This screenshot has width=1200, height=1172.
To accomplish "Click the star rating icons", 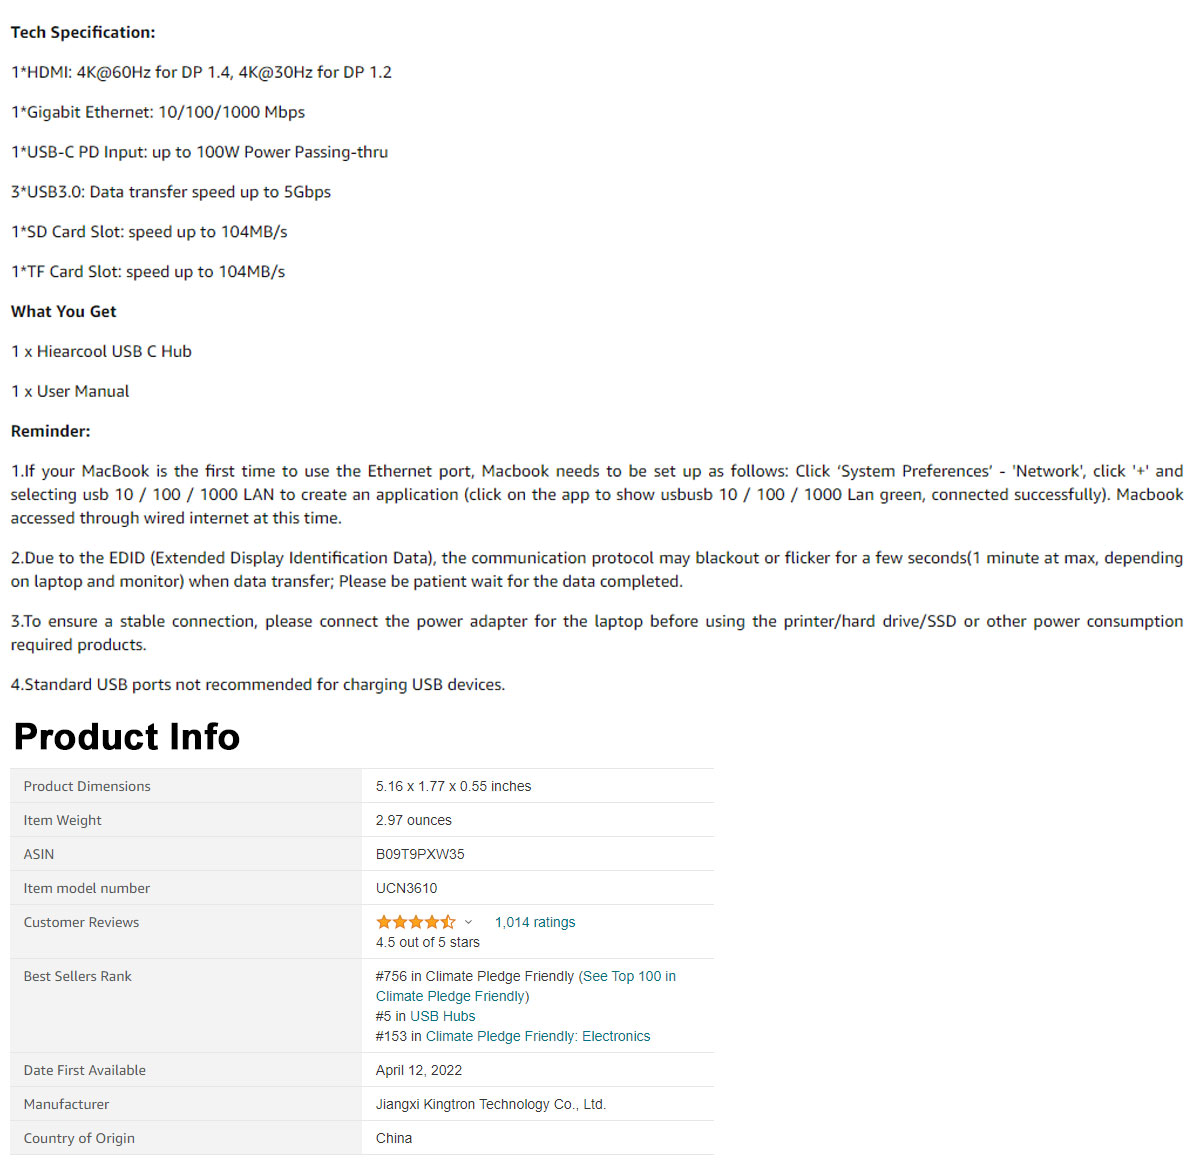I will click(x=415, y=922).
